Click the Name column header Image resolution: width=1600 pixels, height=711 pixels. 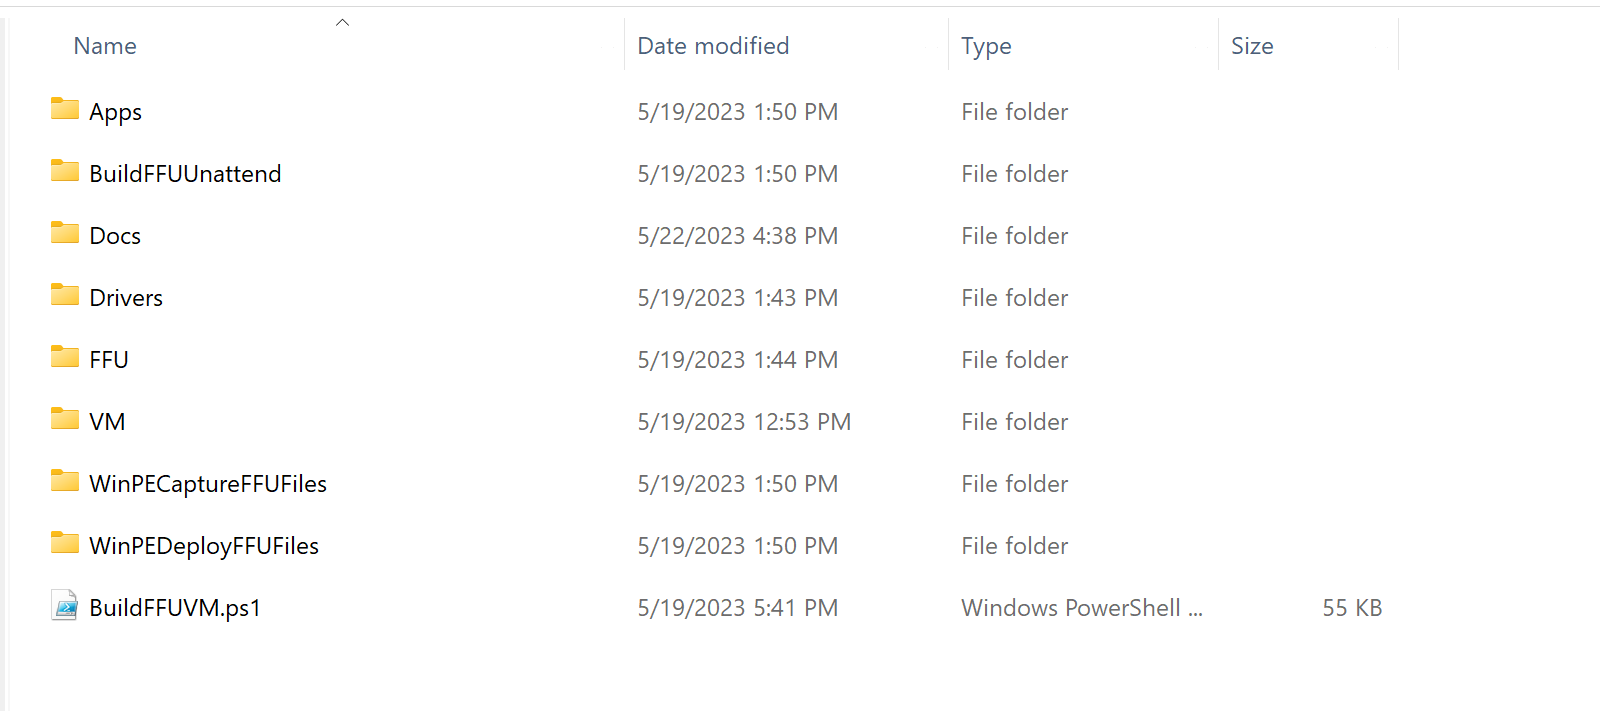(x=104, y=45)
